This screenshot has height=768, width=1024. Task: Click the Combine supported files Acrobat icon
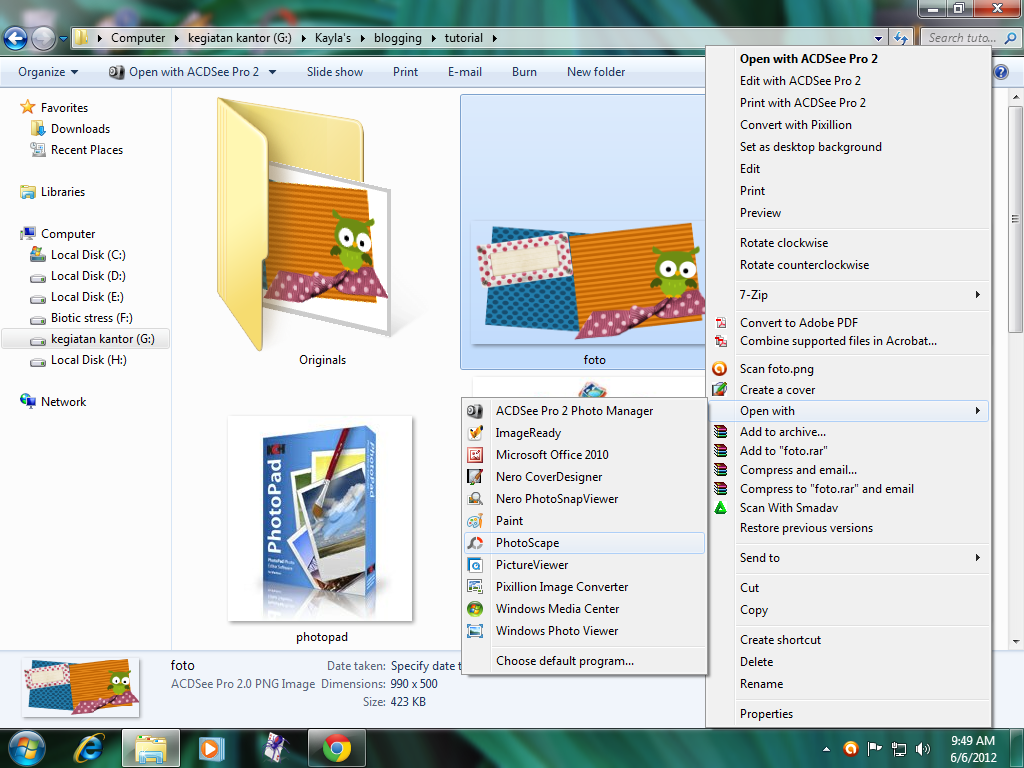coord(720,341)
